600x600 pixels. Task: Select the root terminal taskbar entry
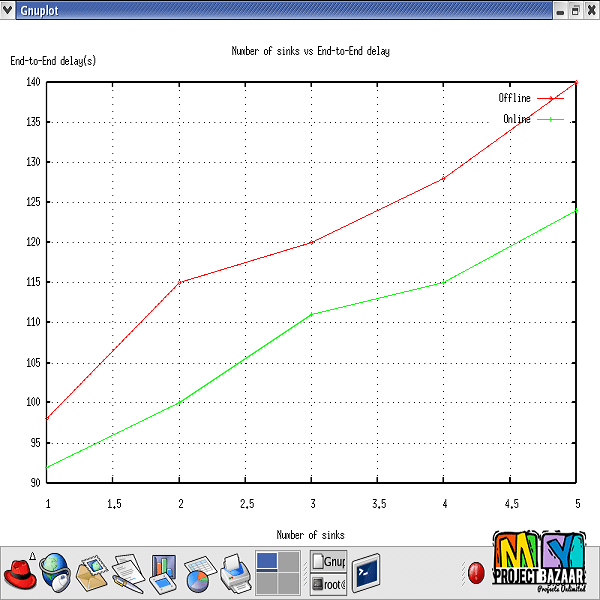tap(328, 584)
